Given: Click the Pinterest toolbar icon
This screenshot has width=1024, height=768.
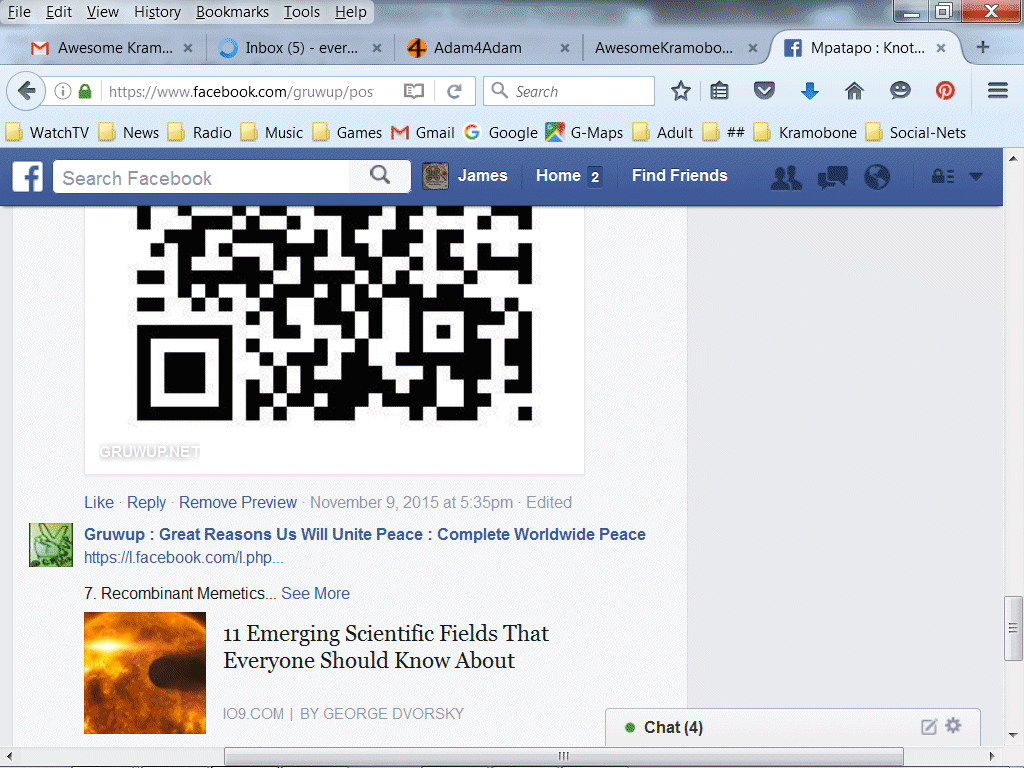Looking at the screenshot, I should click(945, 90).
